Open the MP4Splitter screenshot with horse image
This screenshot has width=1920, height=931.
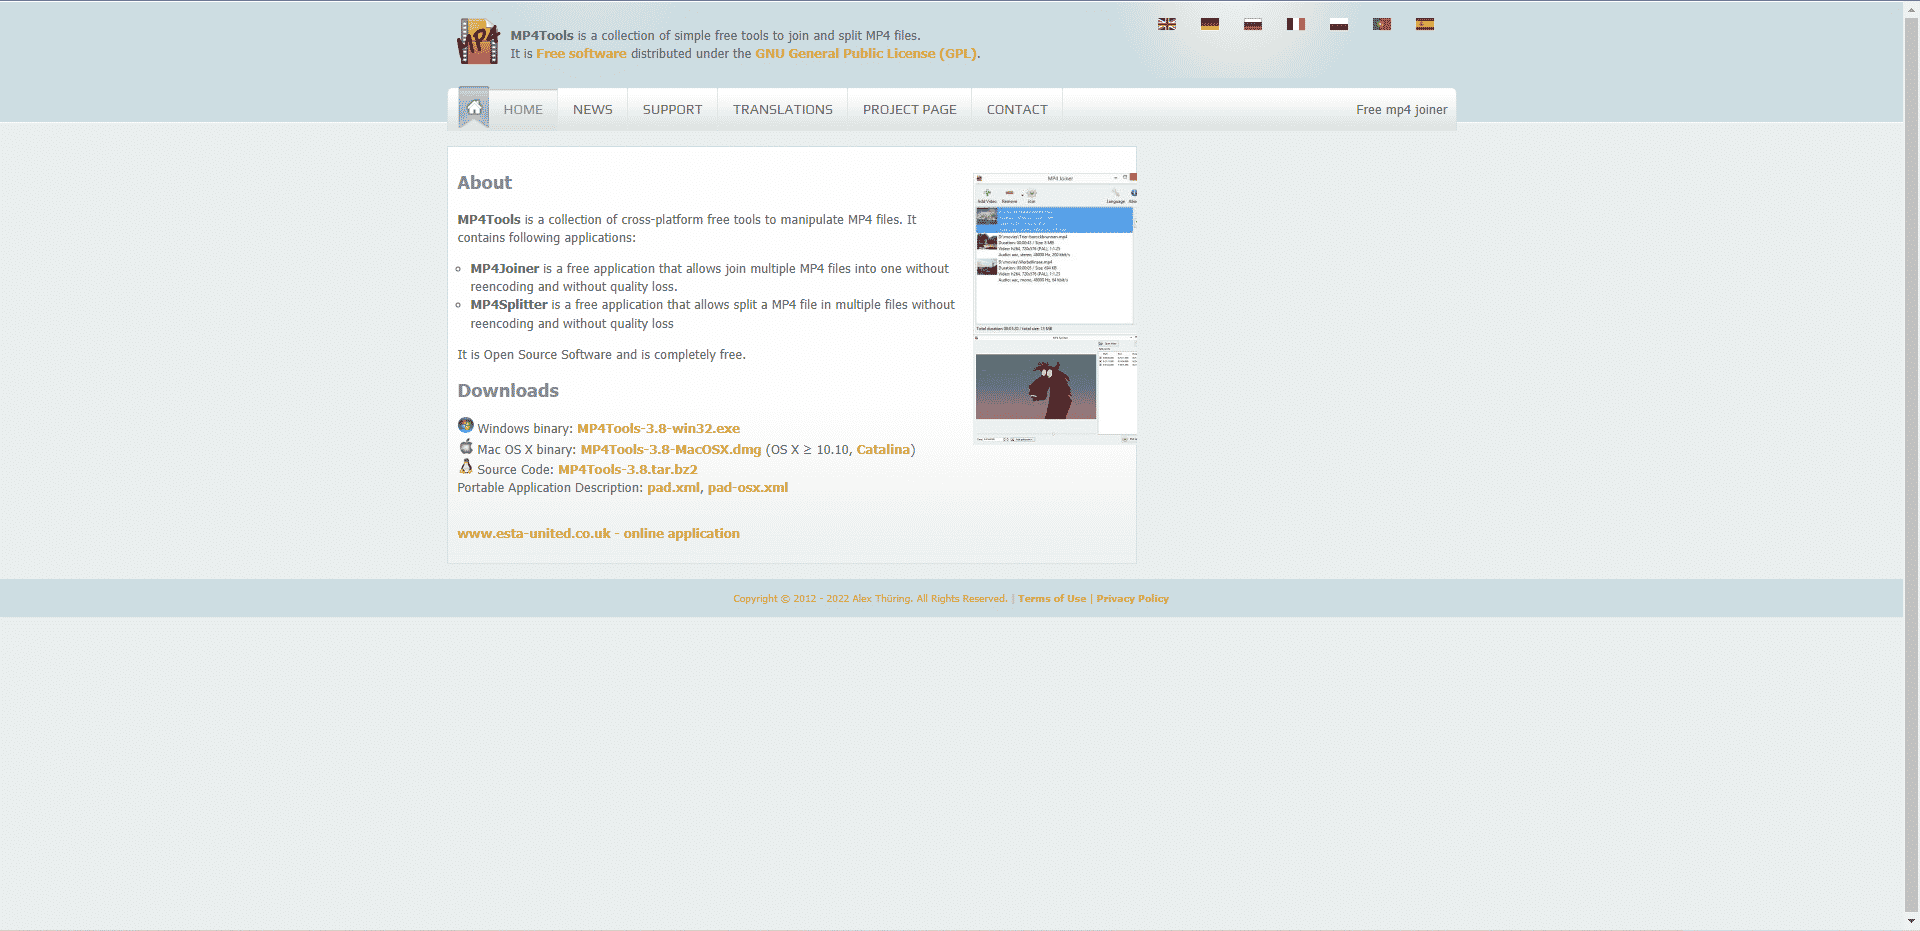tap(1055, 389)
